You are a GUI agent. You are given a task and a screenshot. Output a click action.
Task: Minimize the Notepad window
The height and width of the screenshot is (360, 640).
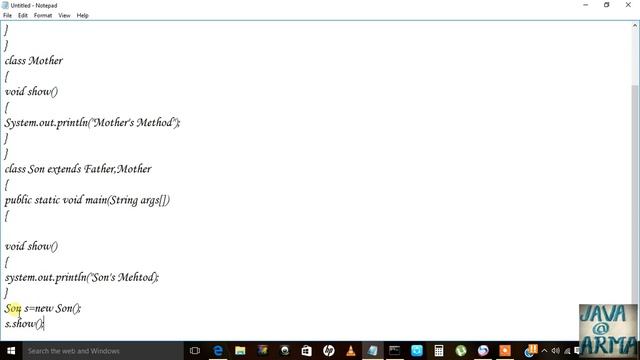586,5
